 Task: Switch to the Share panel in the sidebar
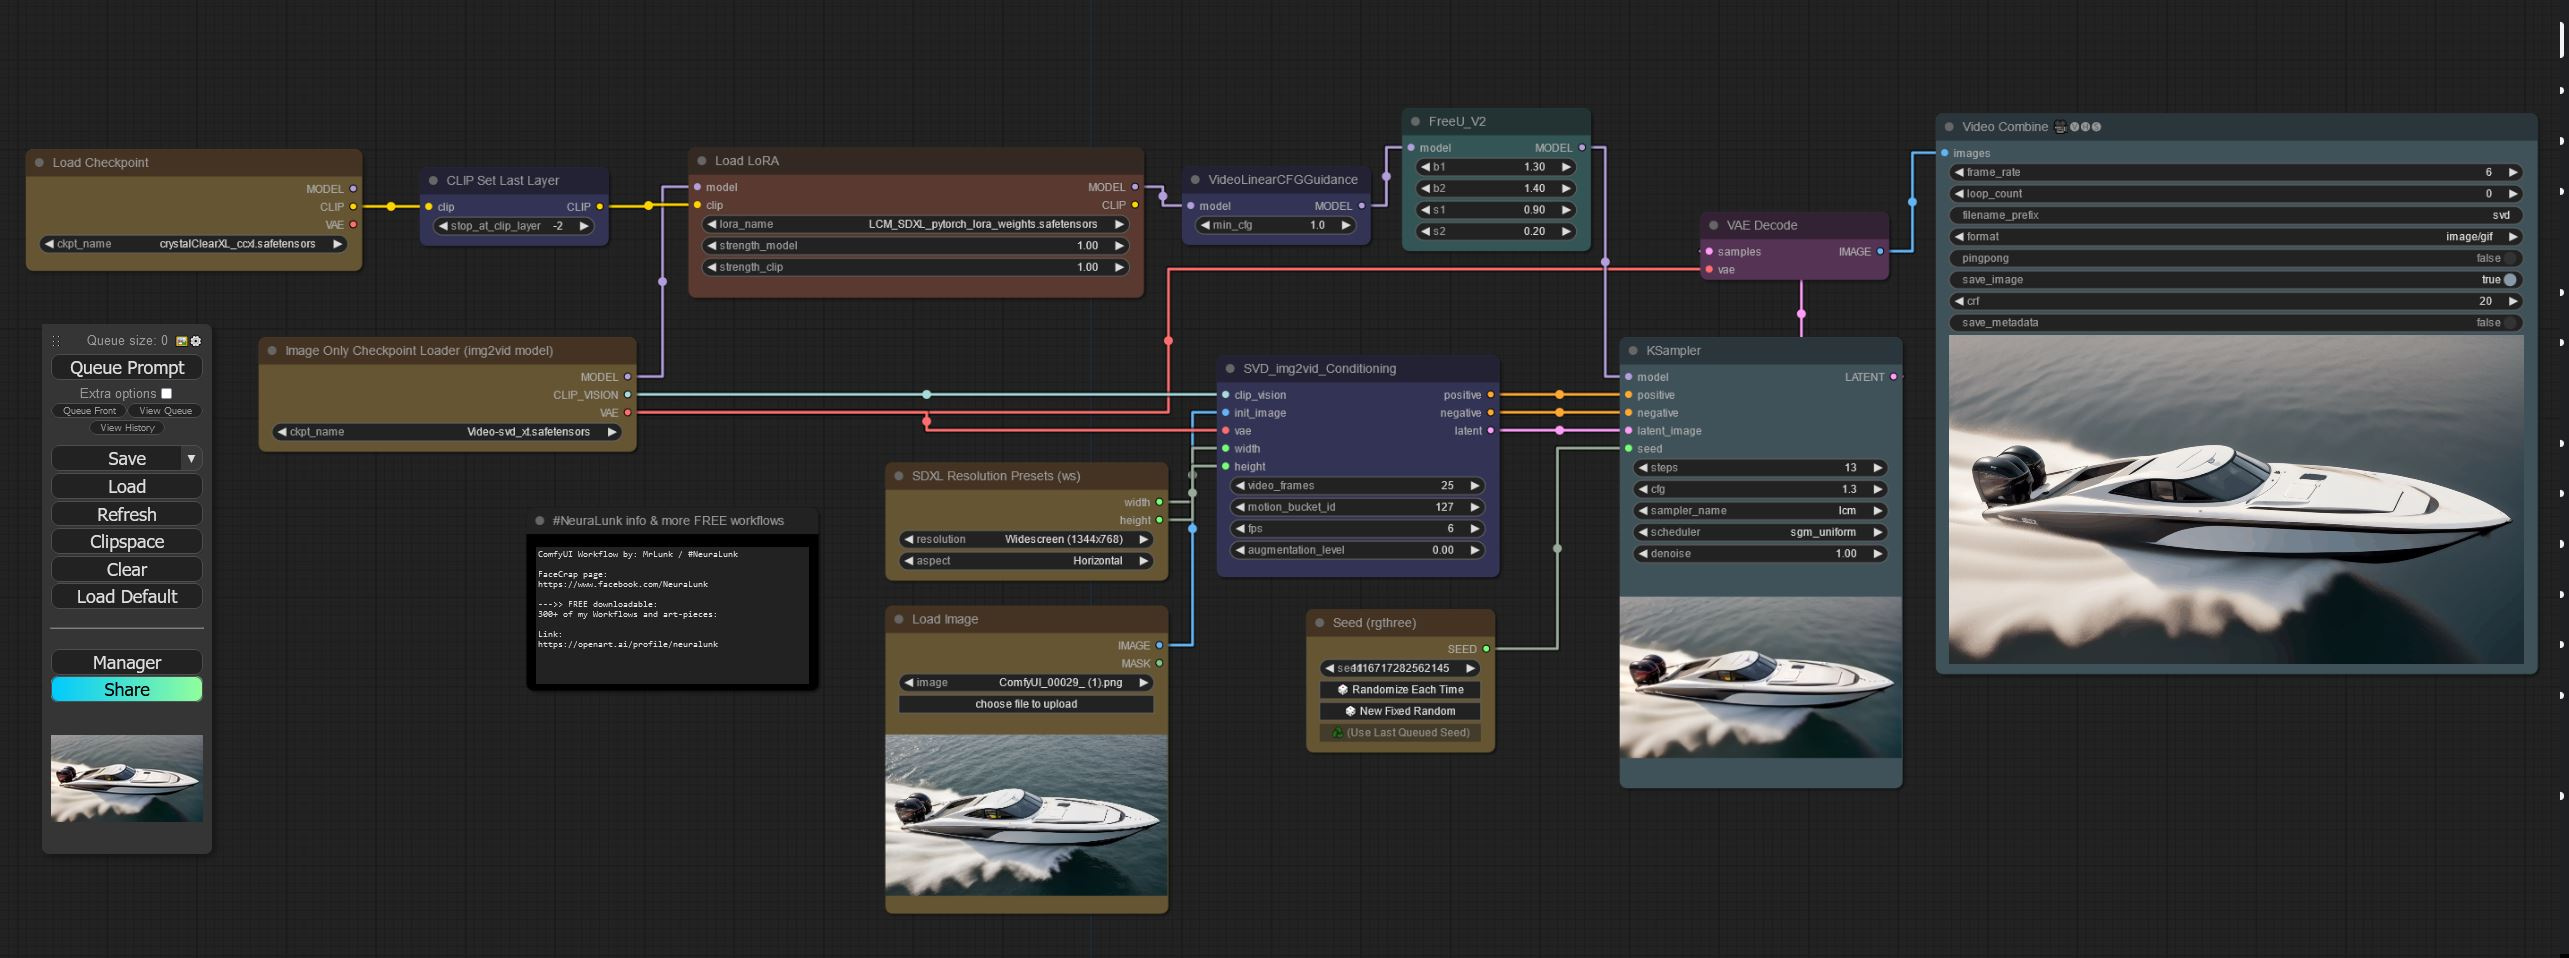click(126, 689)
